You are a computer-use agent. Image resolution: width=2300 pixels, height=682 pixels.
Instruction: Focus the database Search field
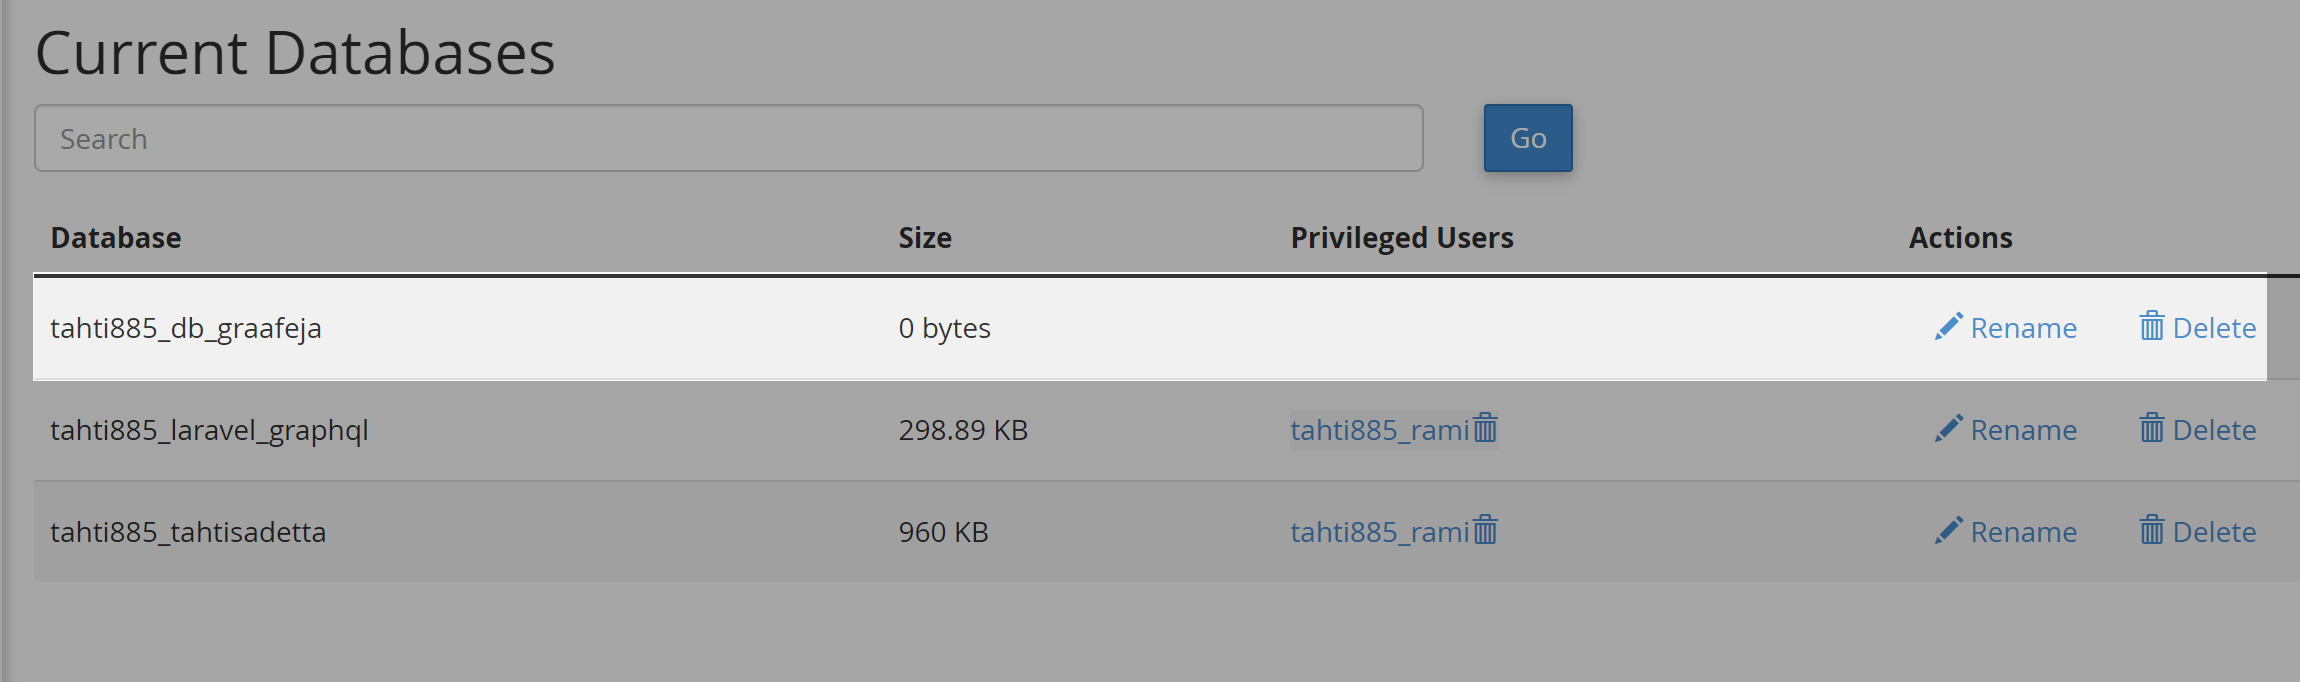pos(729,138)
